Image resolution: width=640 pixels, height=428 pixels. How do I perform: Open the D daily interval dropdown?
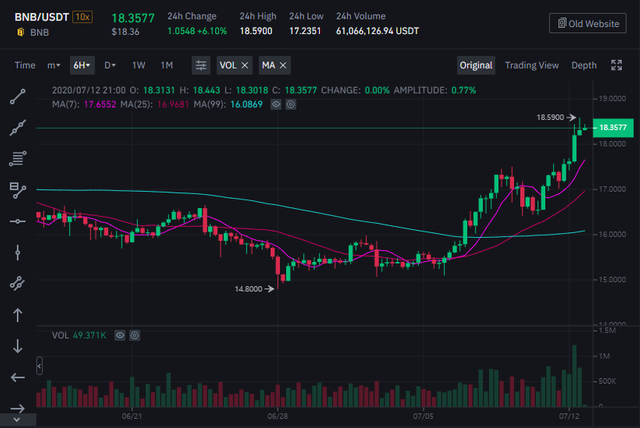pos(110,65)
